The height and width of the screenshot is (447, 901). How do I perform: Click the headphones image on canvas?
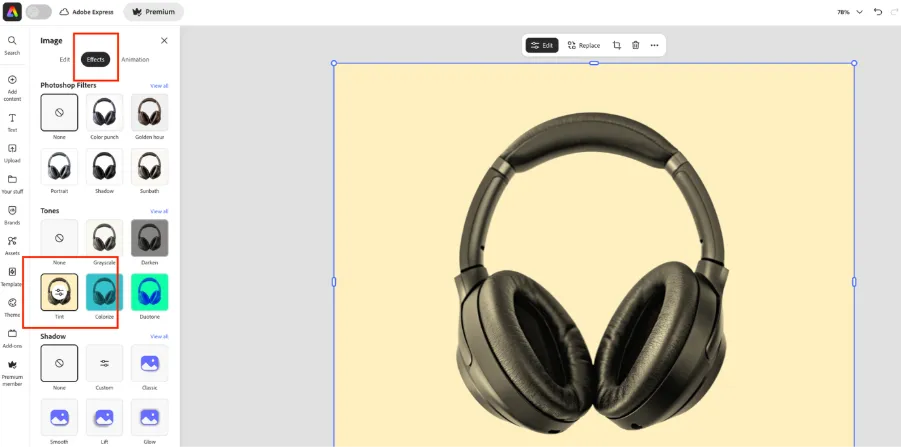click(x=592, y=274)
